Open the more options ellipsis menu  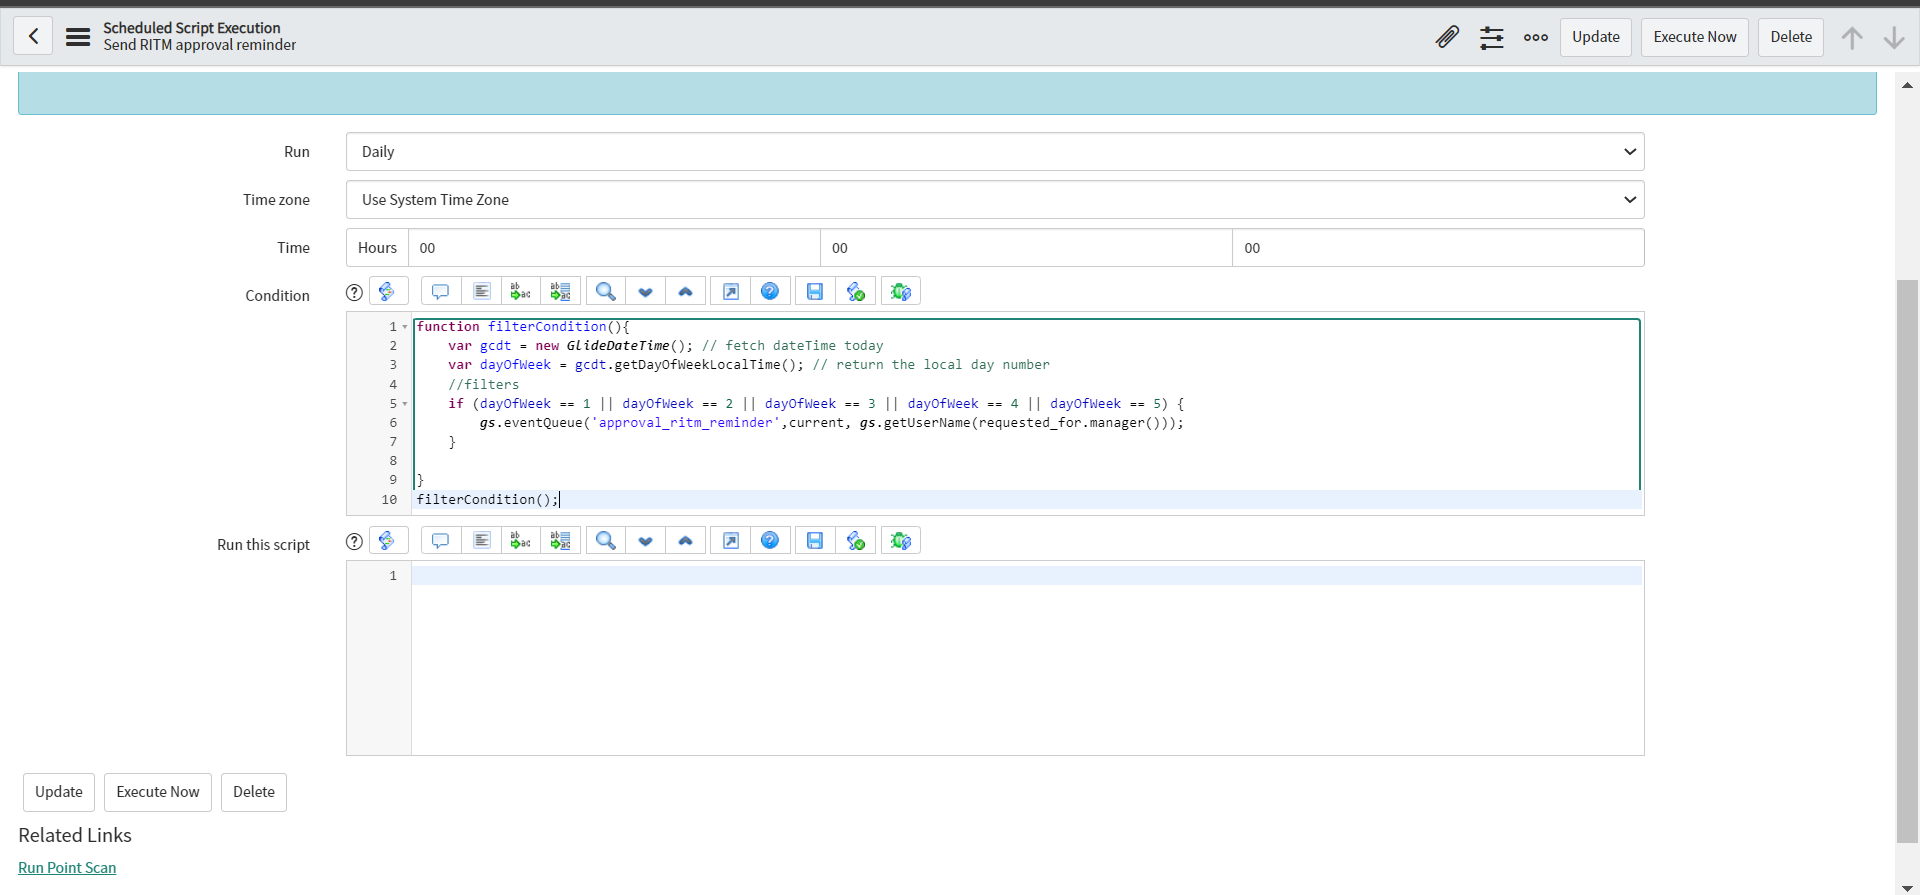tap(1535, 37)
